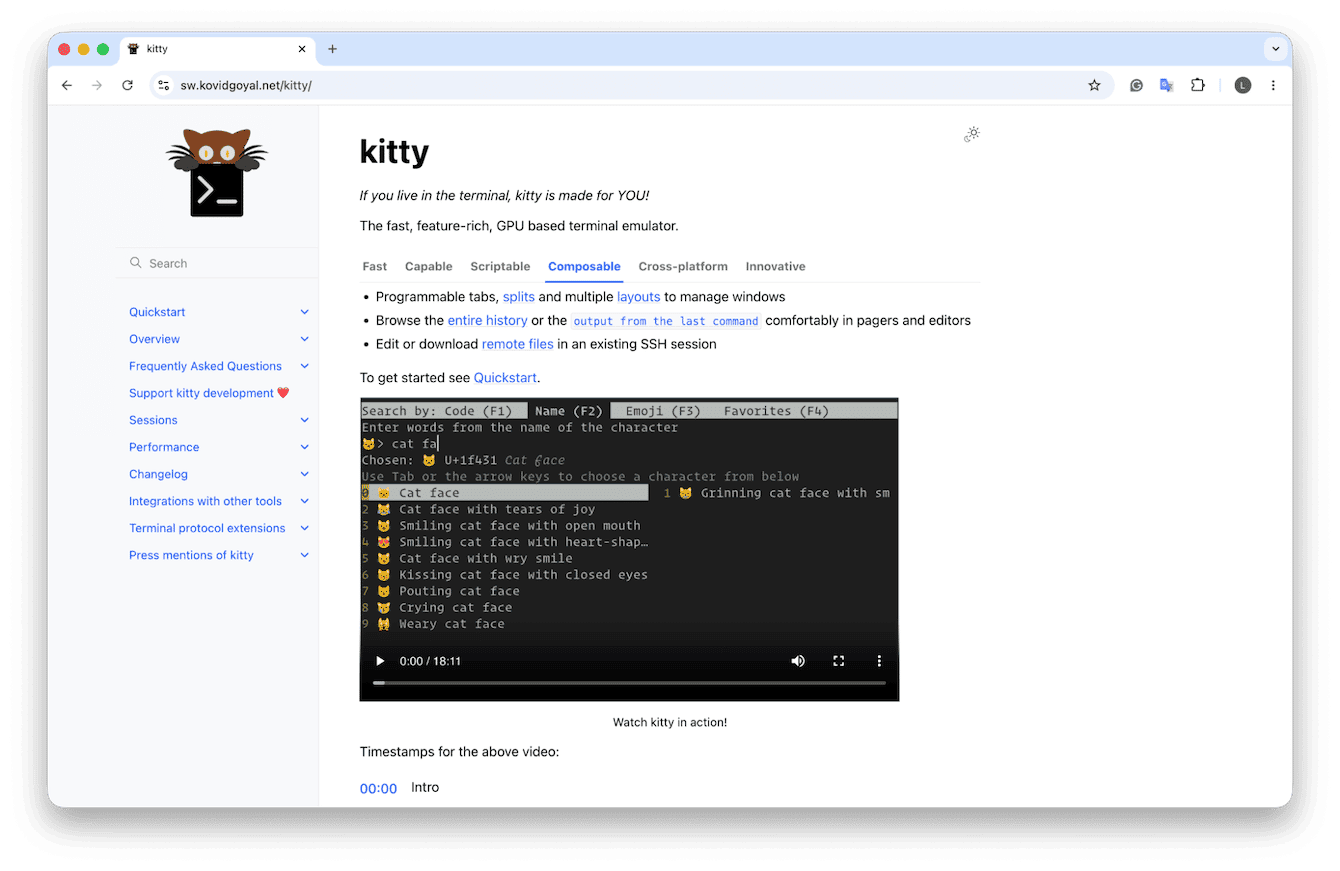Open the Grammarly extension icon
The image size is (1340, 871).
point(1136,86)
